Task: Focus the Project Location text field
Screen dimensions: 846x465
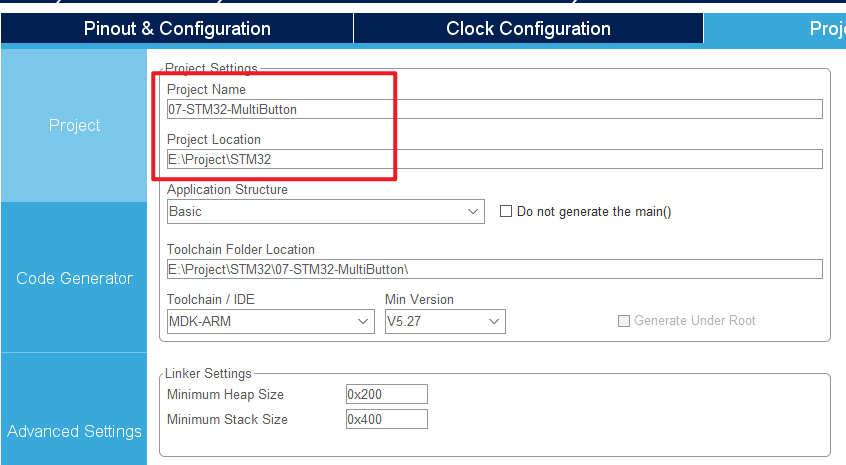Action: (x=494, y=159)
